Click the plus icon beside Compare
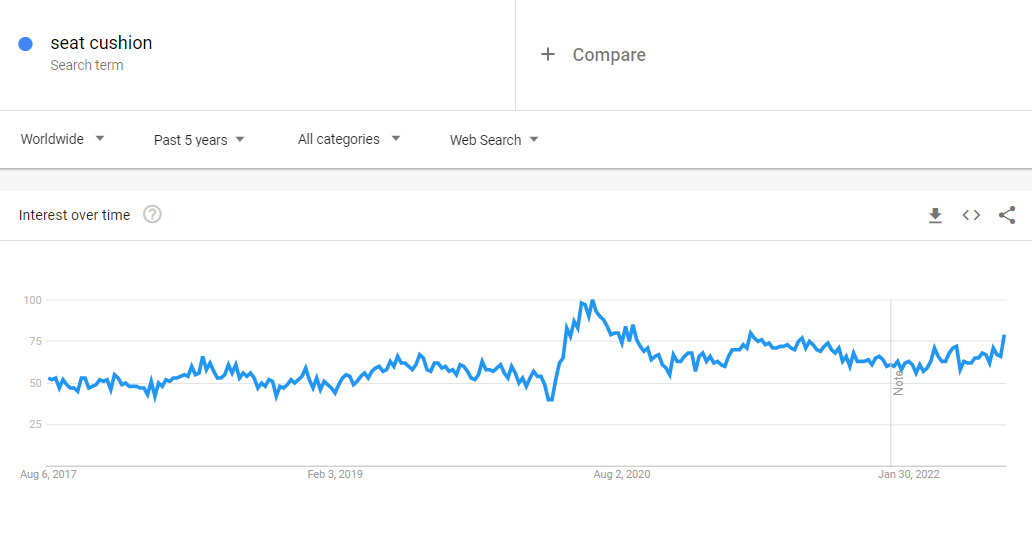The width and height of the screenshot is (1032, 541). 547,55
